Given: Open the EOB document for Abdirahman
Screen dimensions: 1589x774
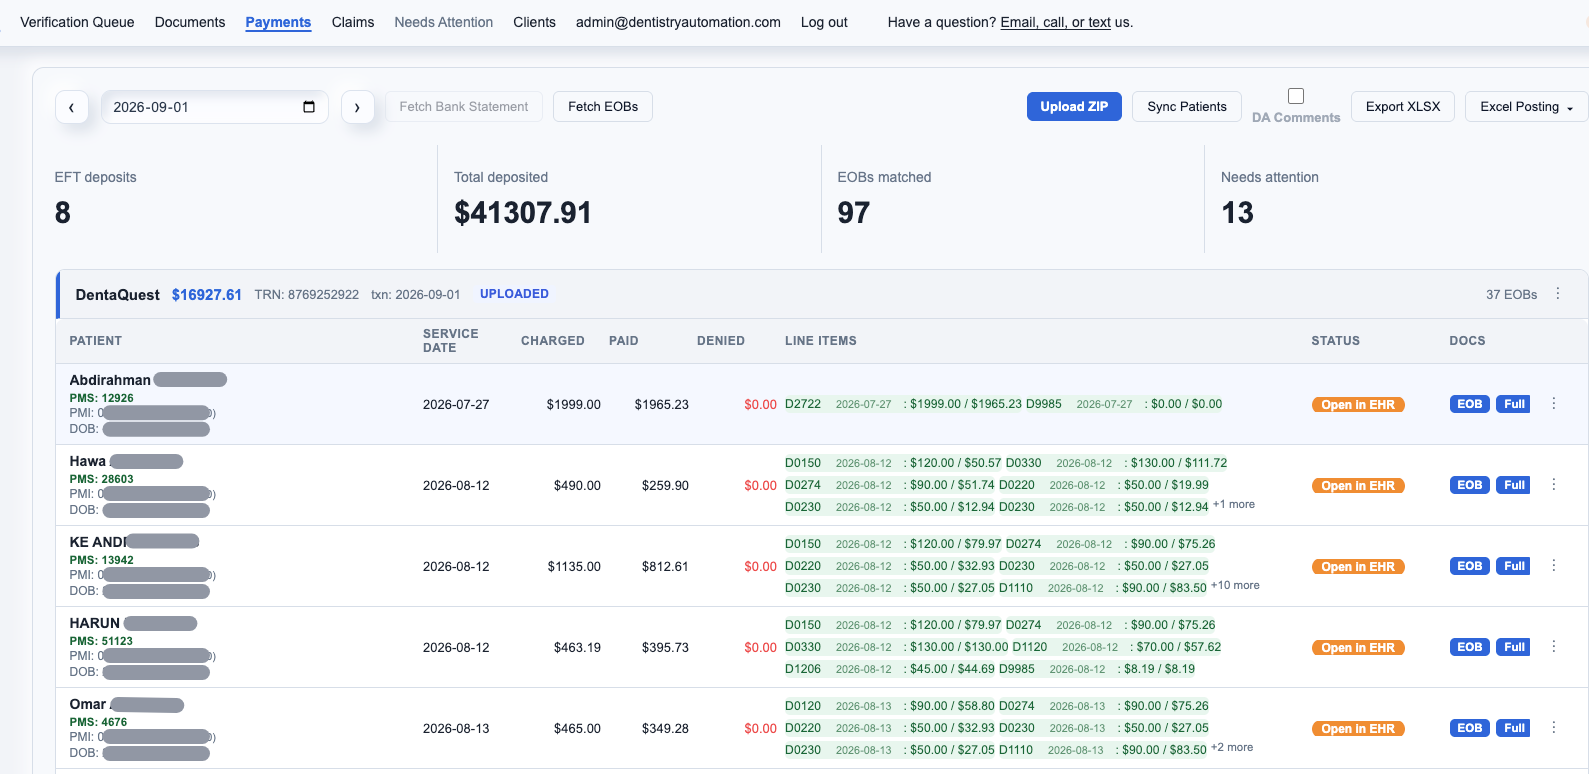Looking at the screenshot, I should pyautogui.click(x=1470, y=404).
